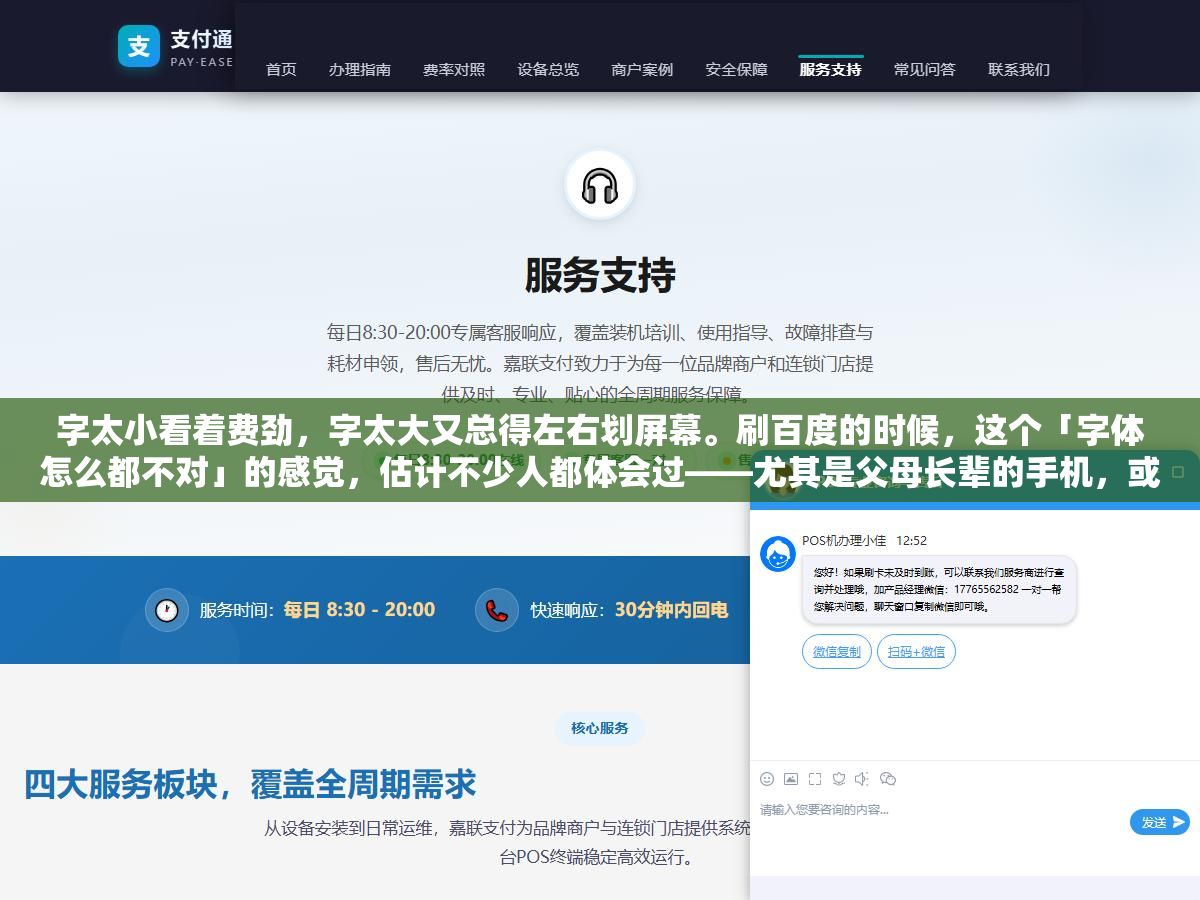
Task: Go to the 首页 nav item
Action: click(x=281, y=69)
